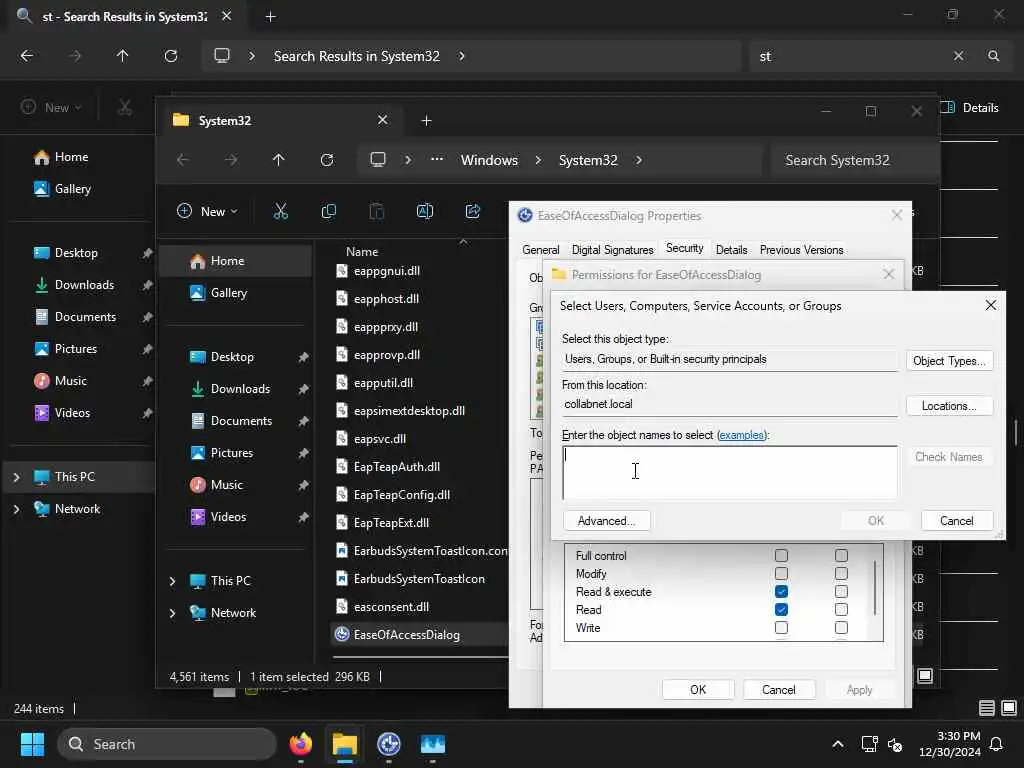The height and width of the screenshot is (768, 1024).
Task: Go up one level in System32 window
Action: [x=279, y=160]
